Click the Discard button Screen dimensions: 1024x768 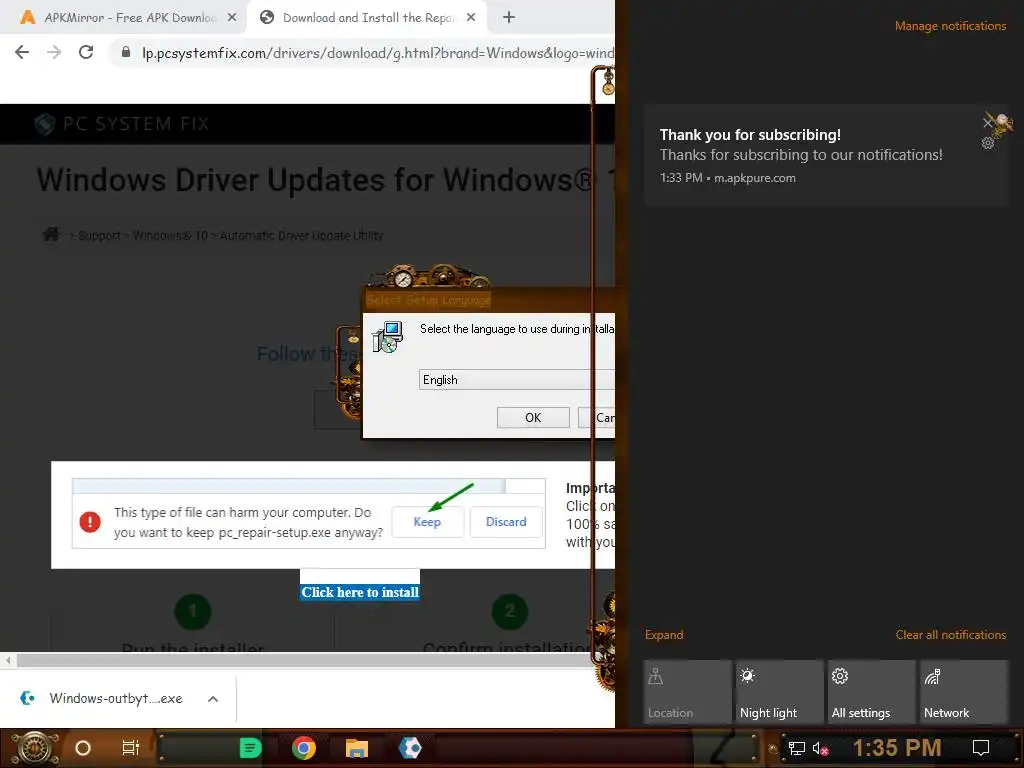(x=506, y=522)
